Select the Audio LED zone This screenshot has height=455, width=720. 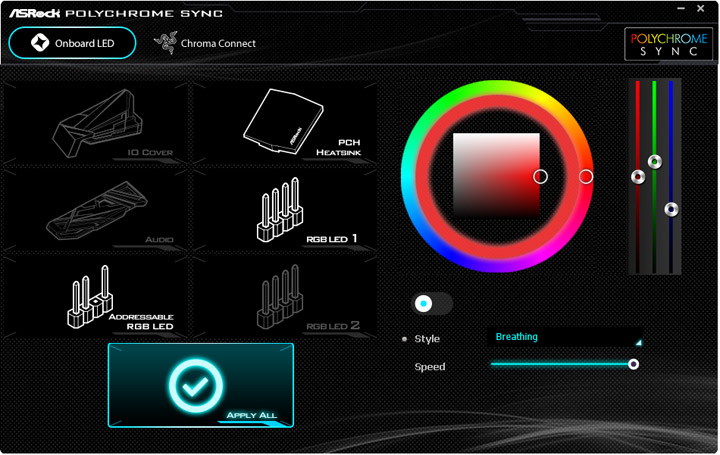tap(96, 210)
